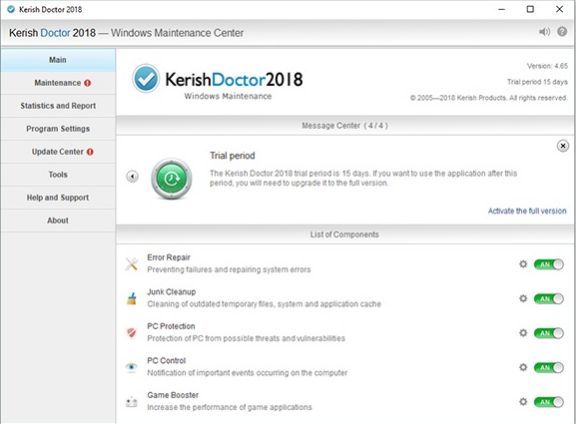This screenshot has height=424, width=576.
Task: Open Error Repair settings gear
Action: [x=523, y=264]
